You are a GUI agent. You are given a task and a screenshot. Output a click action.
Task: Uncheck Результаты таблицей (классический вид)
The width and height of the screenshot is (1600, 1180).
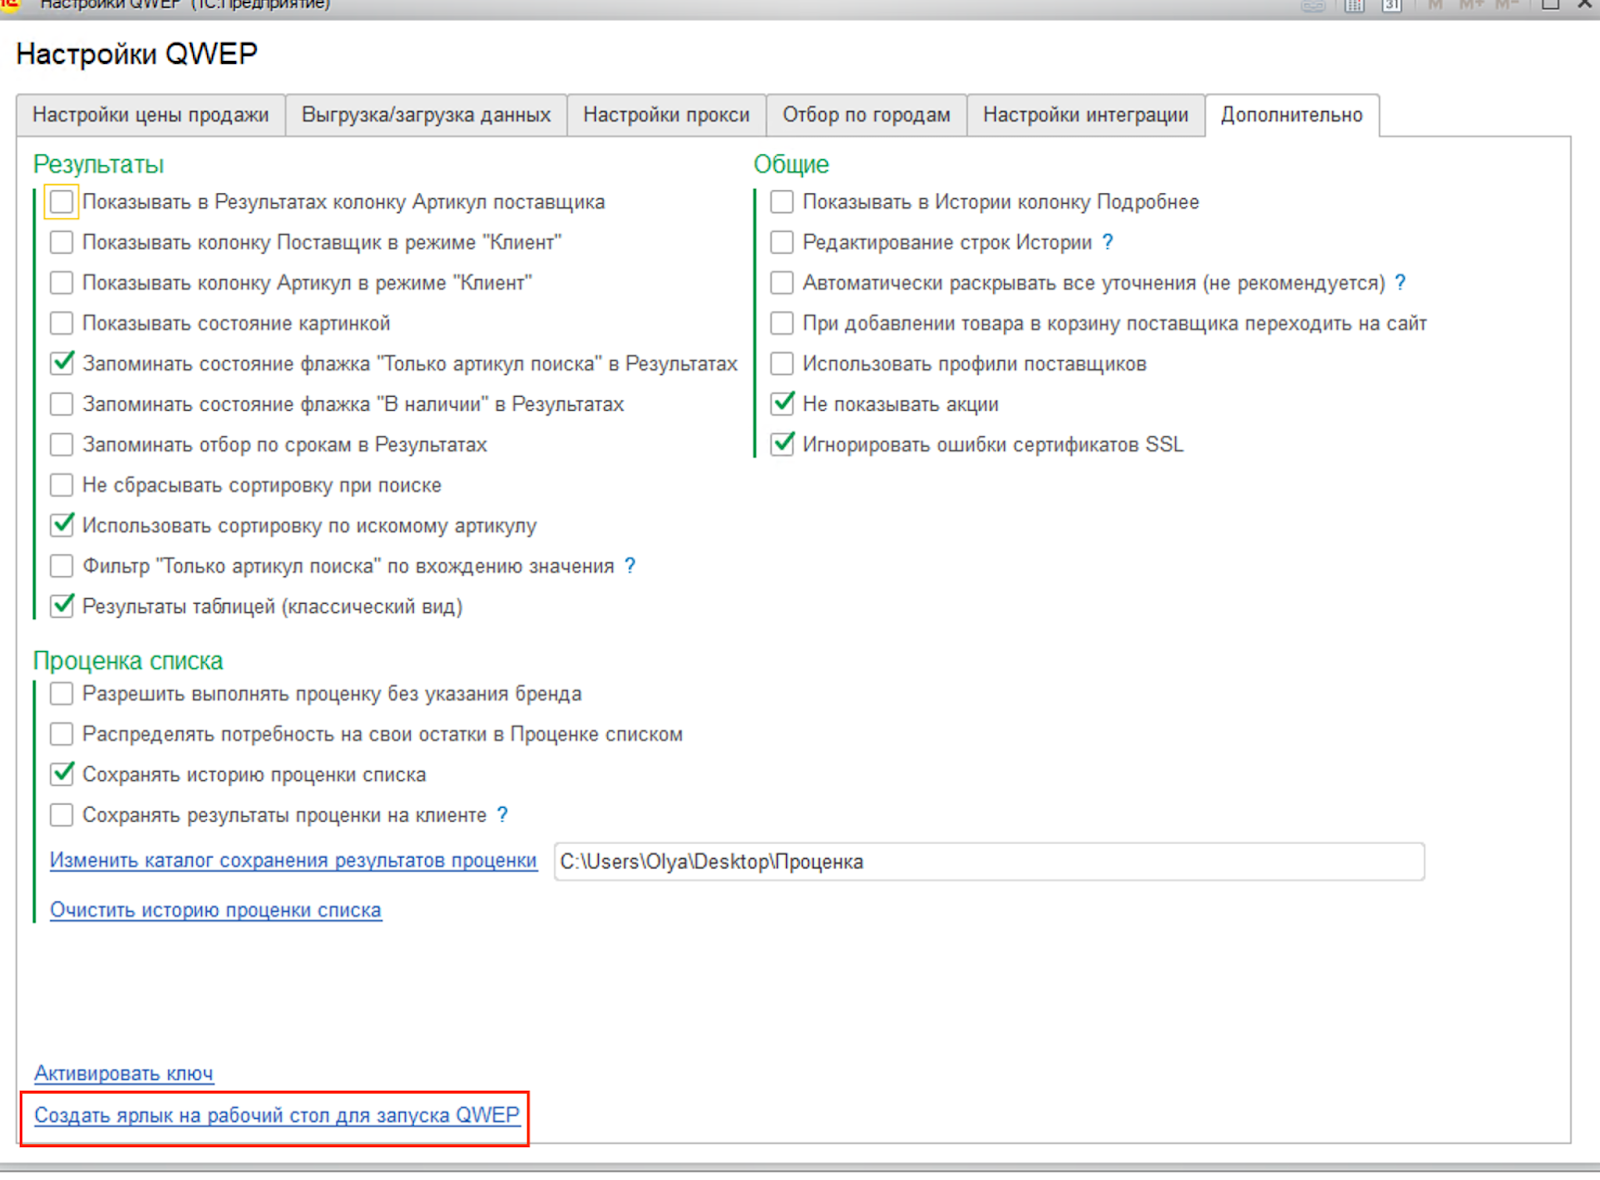(x=62, y=606)
